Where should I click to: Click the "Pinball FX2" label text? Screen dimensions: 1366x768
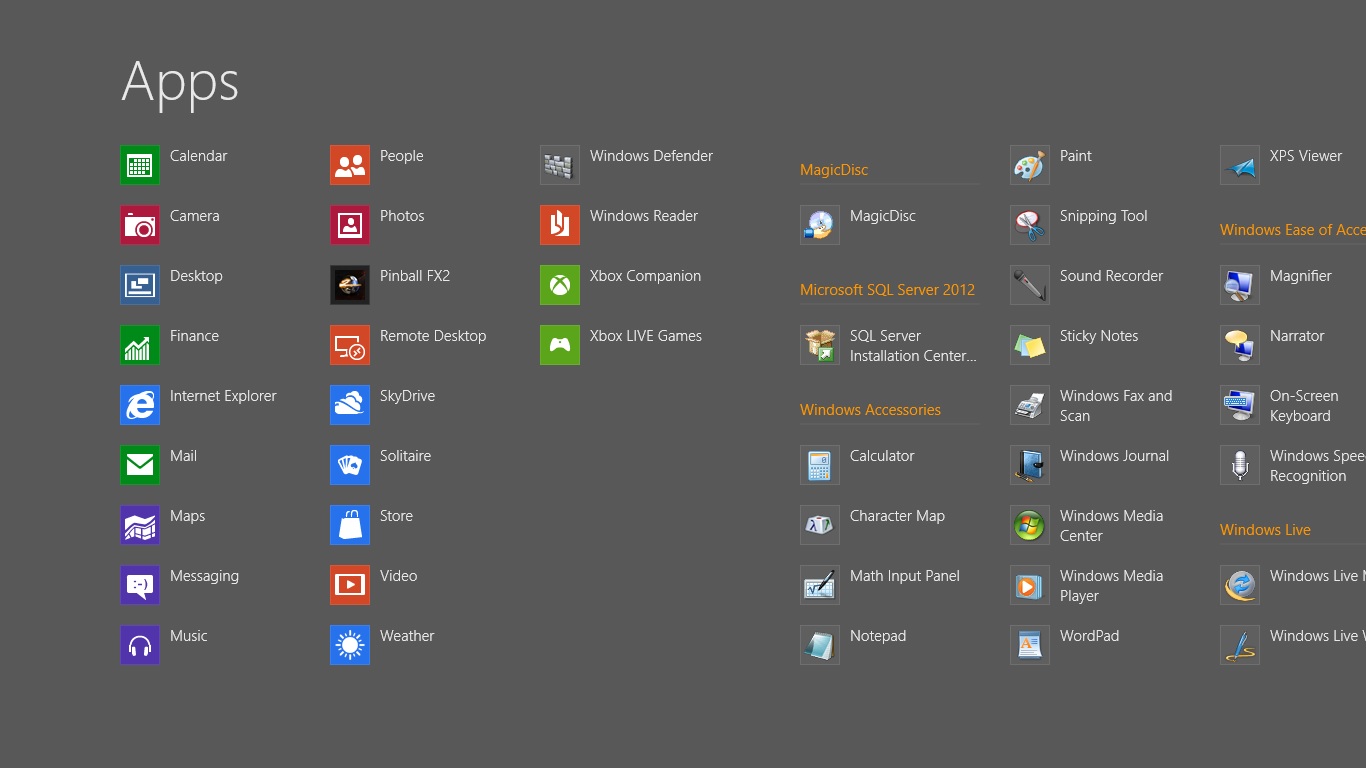pyautogui.click(x=415, y=276)
